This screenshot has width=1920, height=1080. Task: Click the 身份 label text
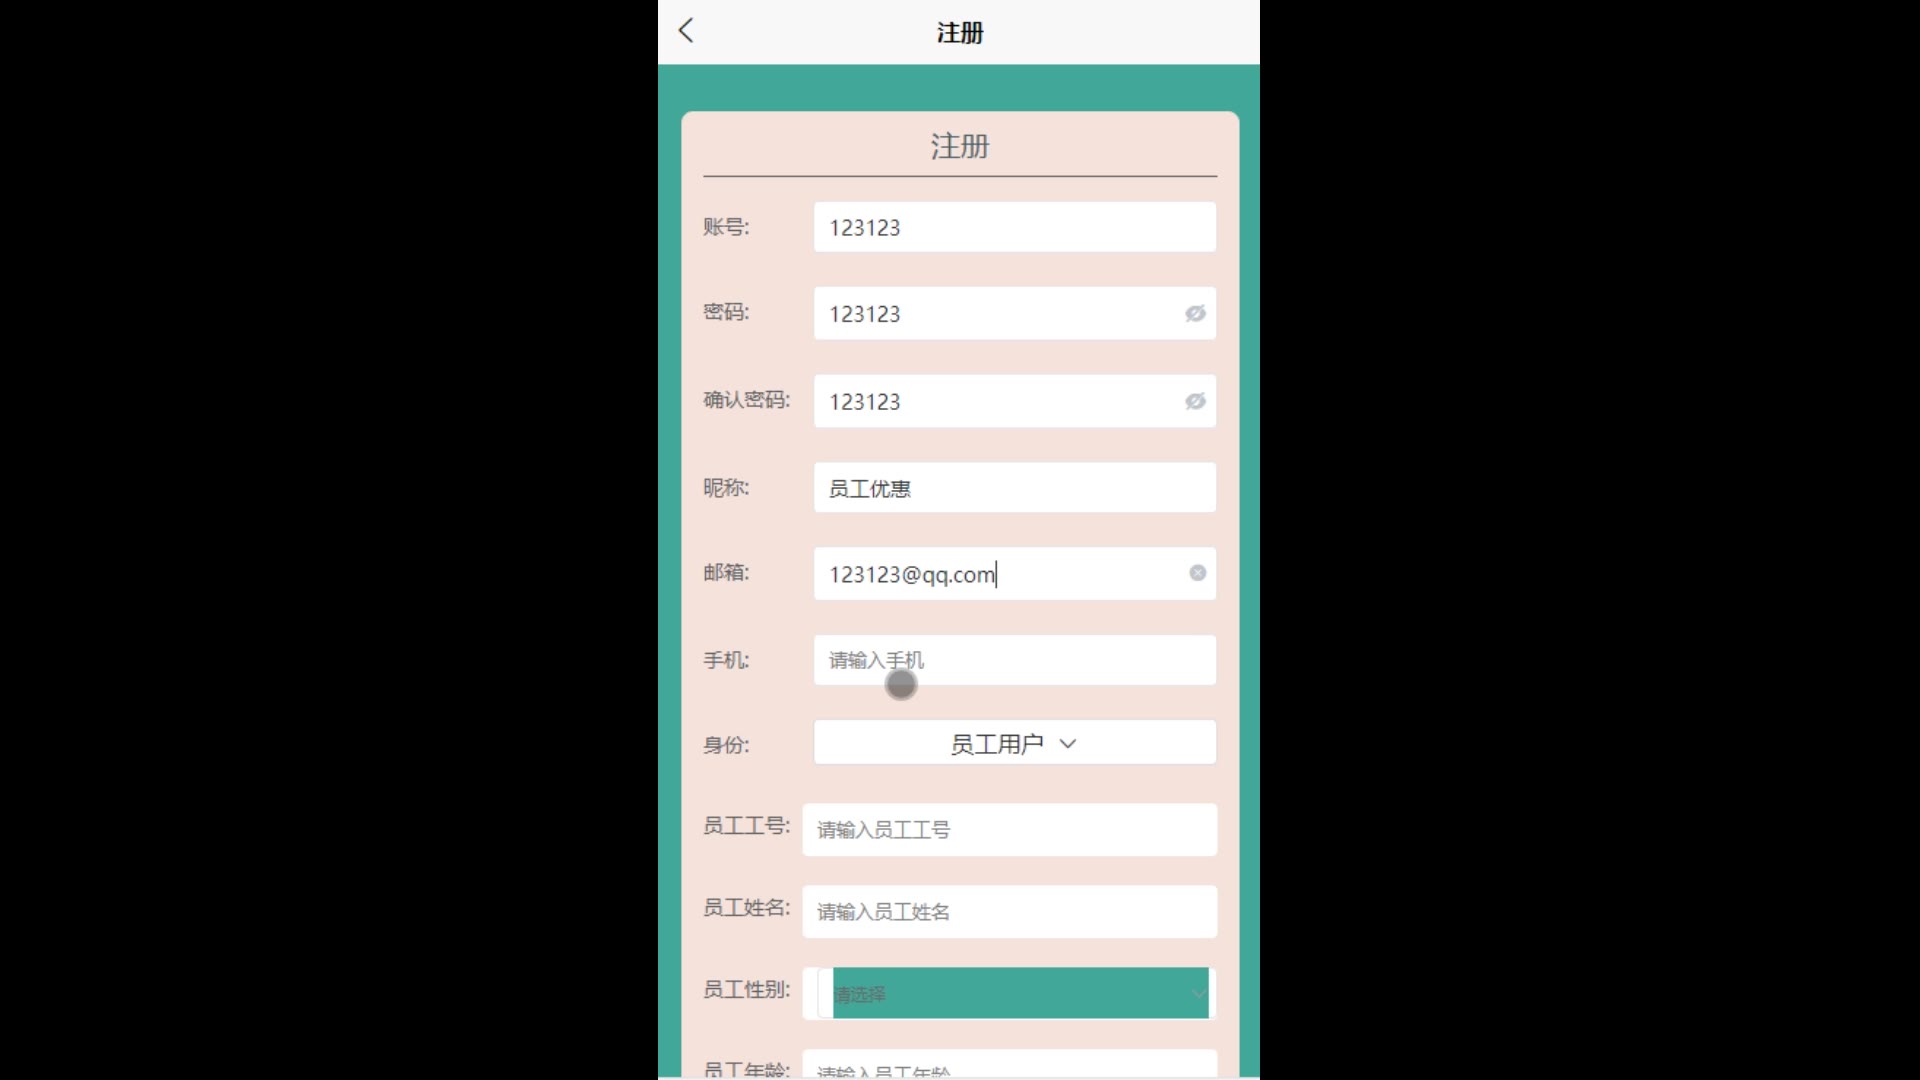pos(726,745)
